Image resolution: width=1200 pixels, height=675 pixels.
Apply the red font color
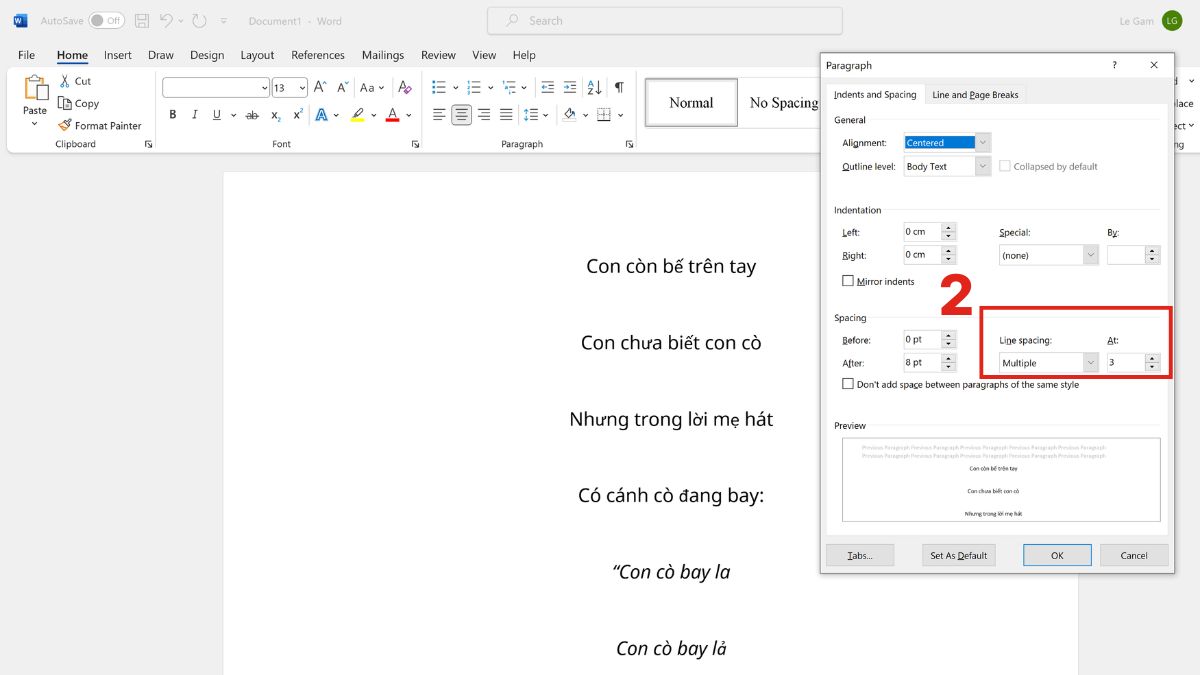(x=393, y=115)
